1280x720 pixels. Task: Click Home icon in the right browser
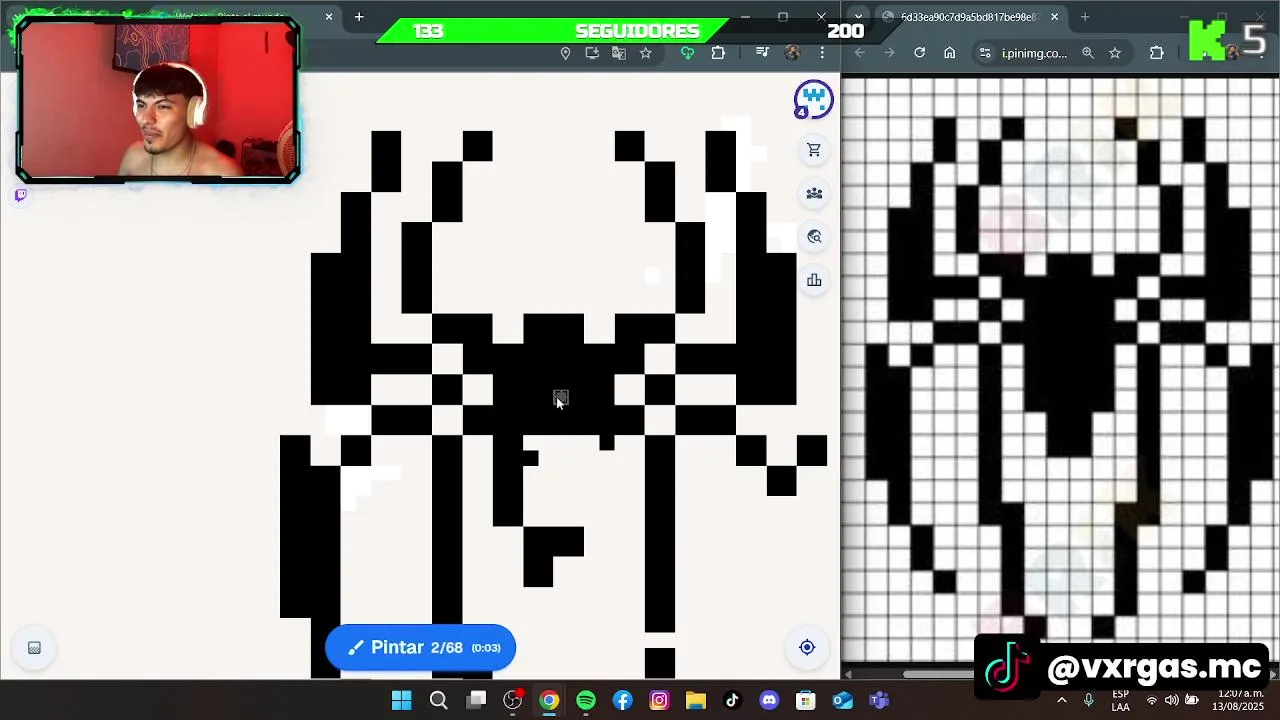point(950,53)
